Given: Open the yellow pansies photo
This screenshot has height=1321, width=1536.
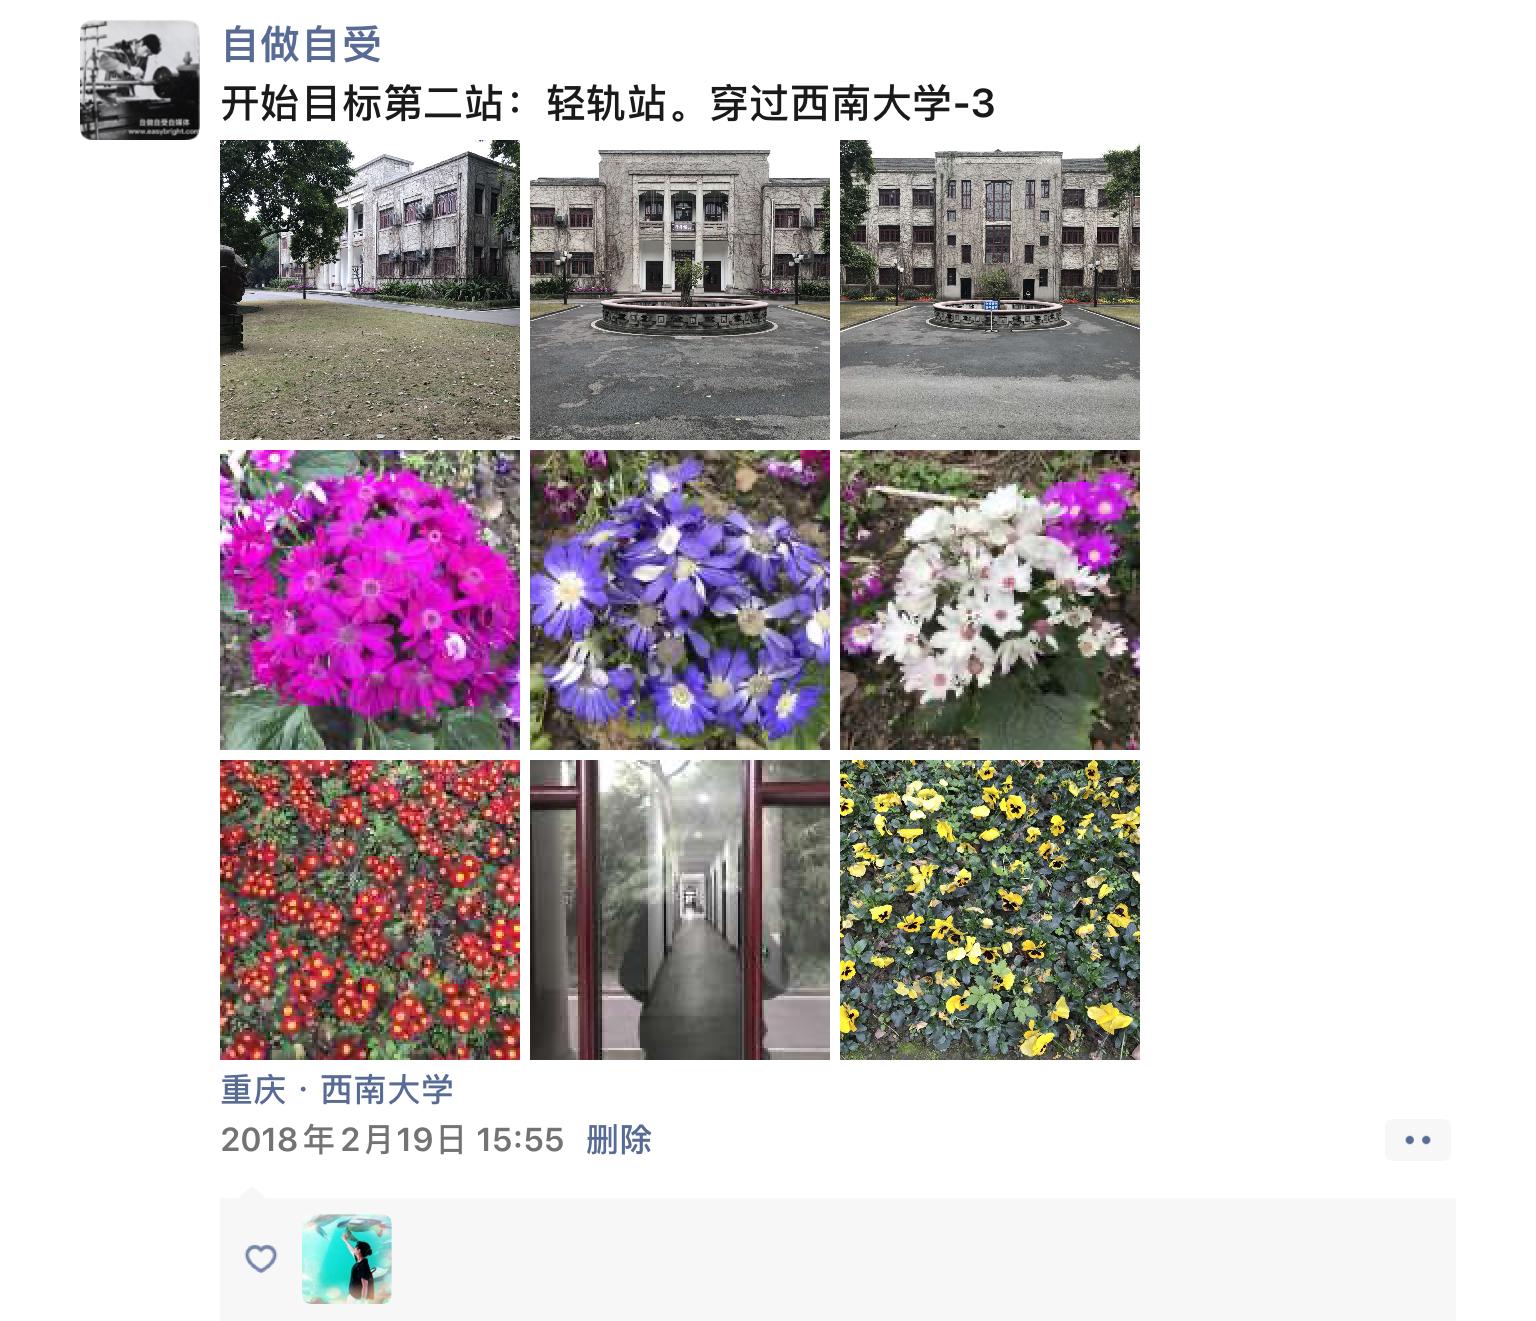Looking at the screenshot, I should [990, 910].
